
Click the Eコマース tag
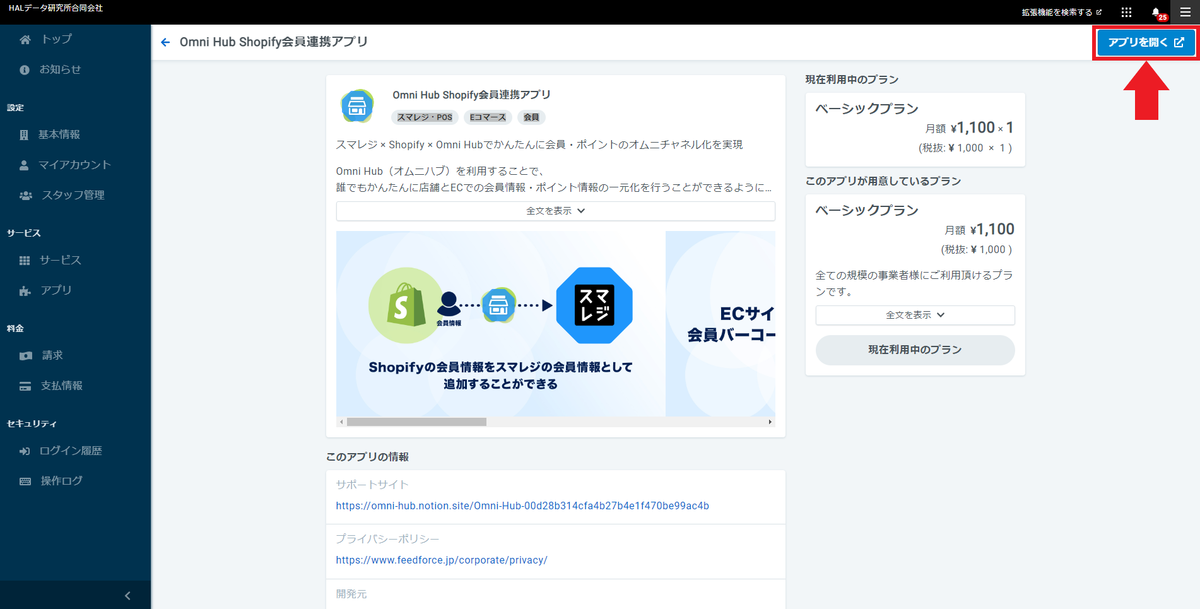pyautogui.click(x=488, y=117)
